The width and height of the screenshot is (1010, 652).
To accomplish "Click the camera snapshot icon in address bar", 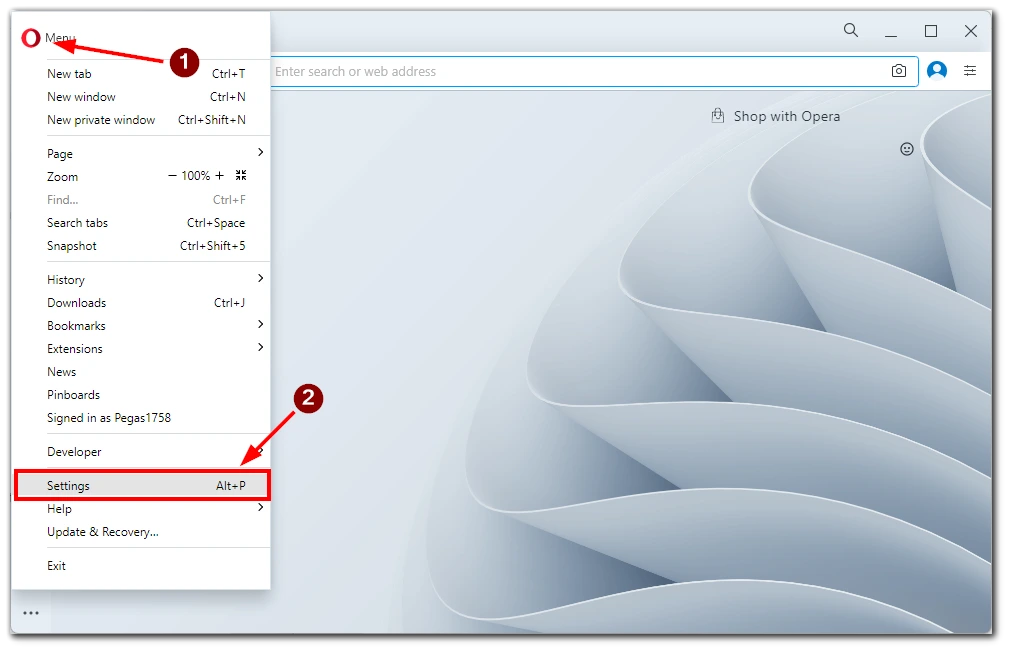I will (x=899, y=71).
